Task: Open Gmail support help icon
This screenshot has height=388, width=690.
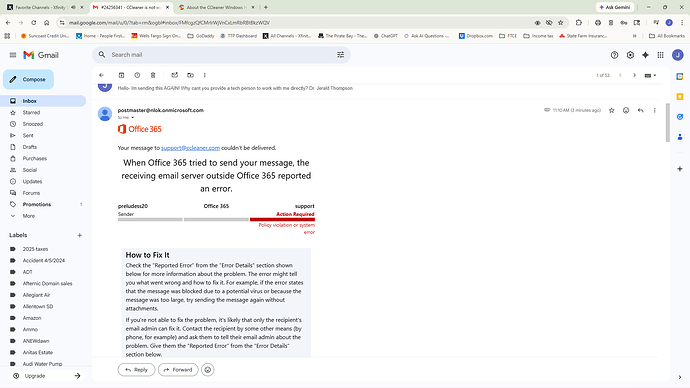Action: coord(614,55)
